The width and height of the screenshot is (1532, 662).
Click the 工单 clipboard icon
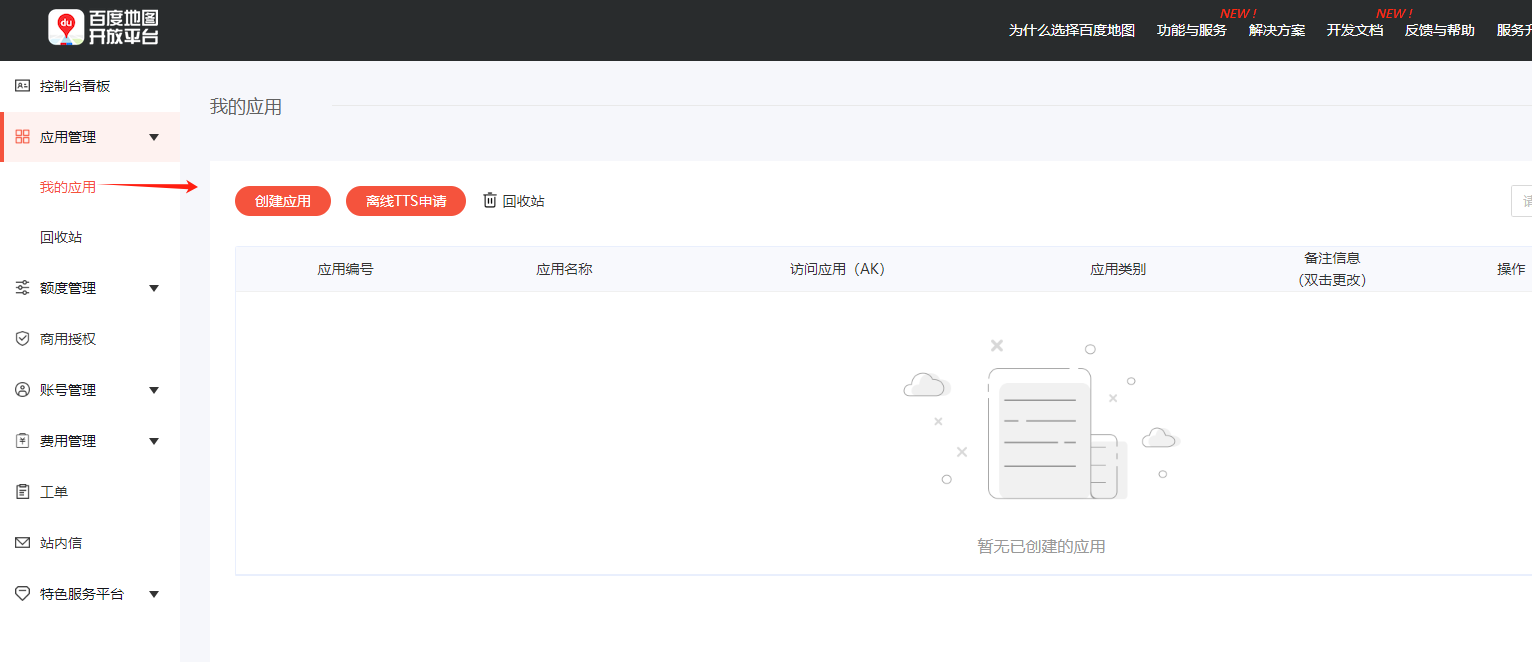[x=22, y=492]
